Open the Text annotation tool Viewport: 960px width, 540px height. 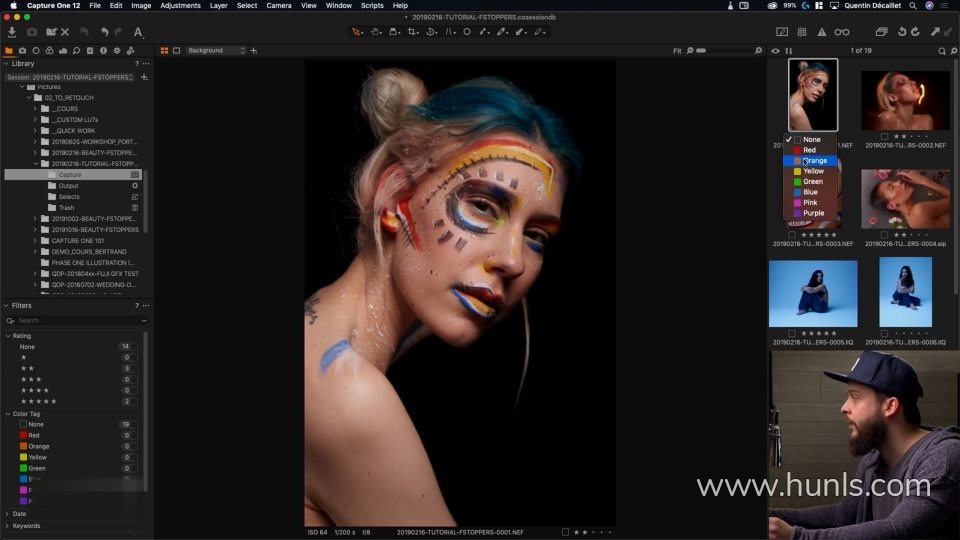(138, 32)
